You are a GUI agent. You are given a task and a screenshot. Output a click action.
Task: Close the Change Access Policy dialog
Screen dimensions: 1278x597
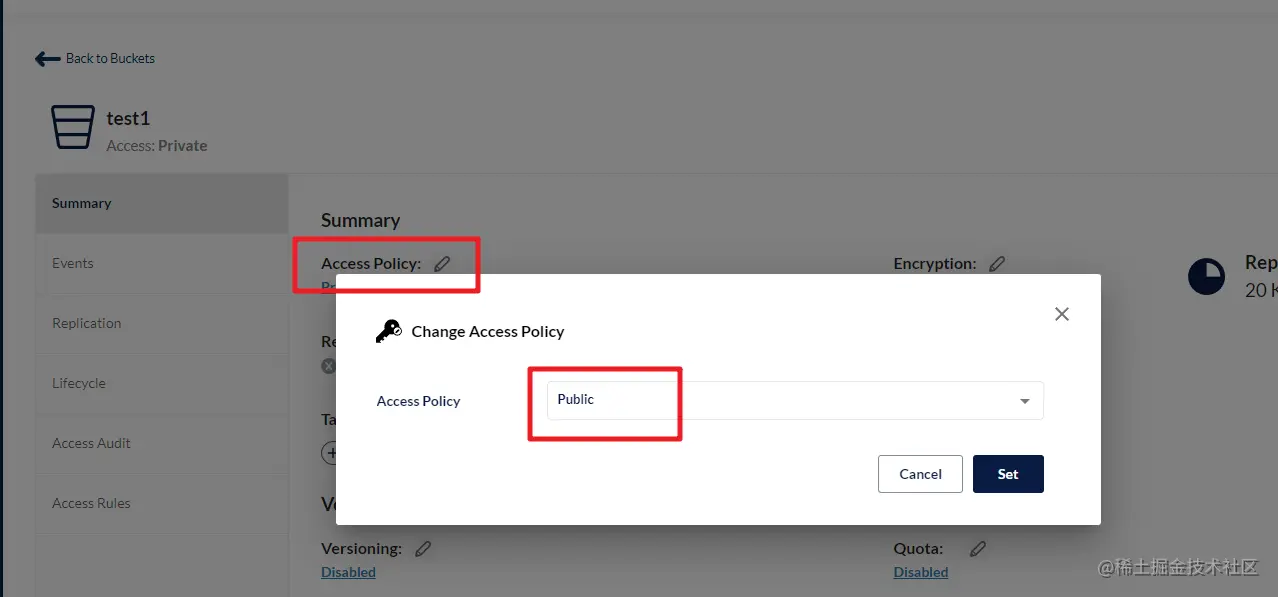tap(1062, 314)
